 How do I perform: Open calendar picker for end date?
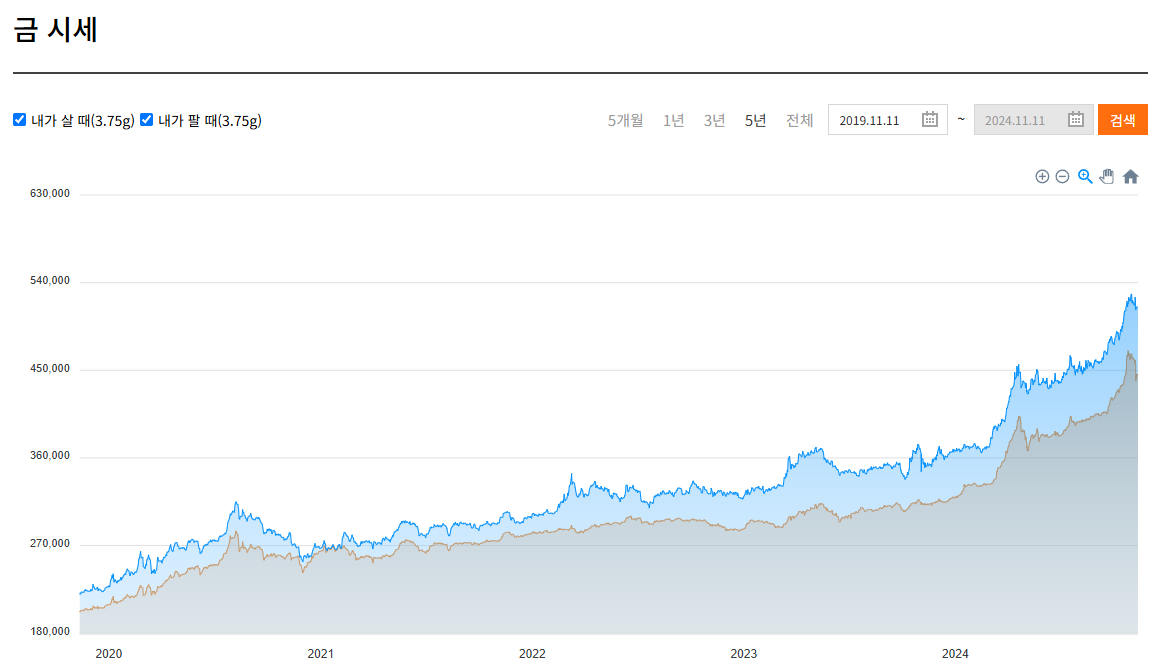(1075, 120)
